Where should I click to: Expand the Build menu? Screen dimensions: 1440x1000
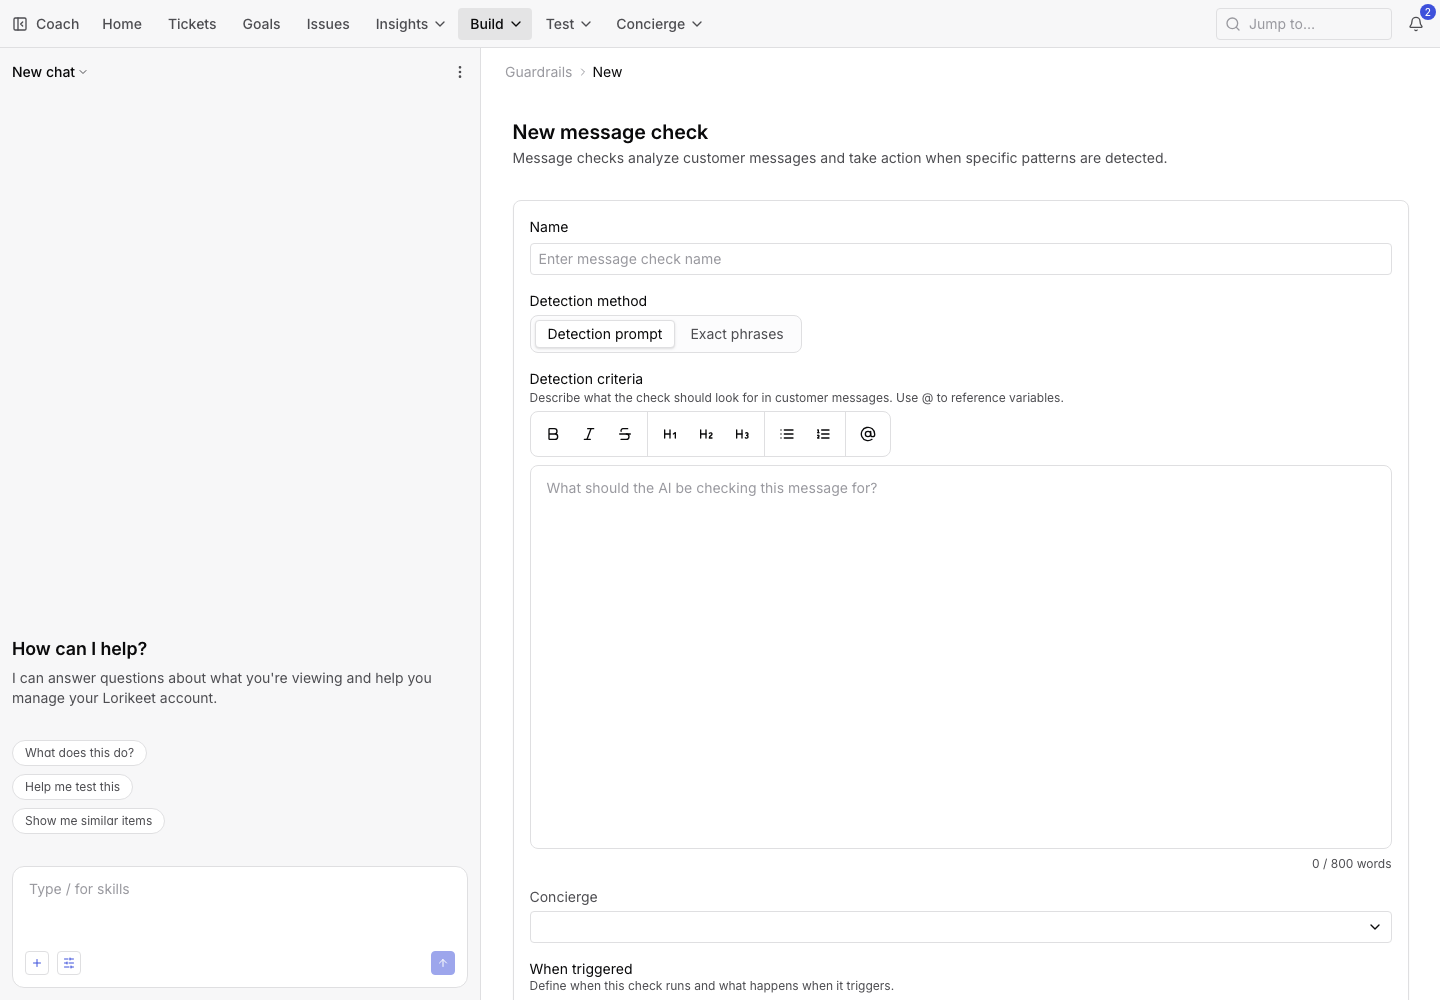click(x=495, y=24)
